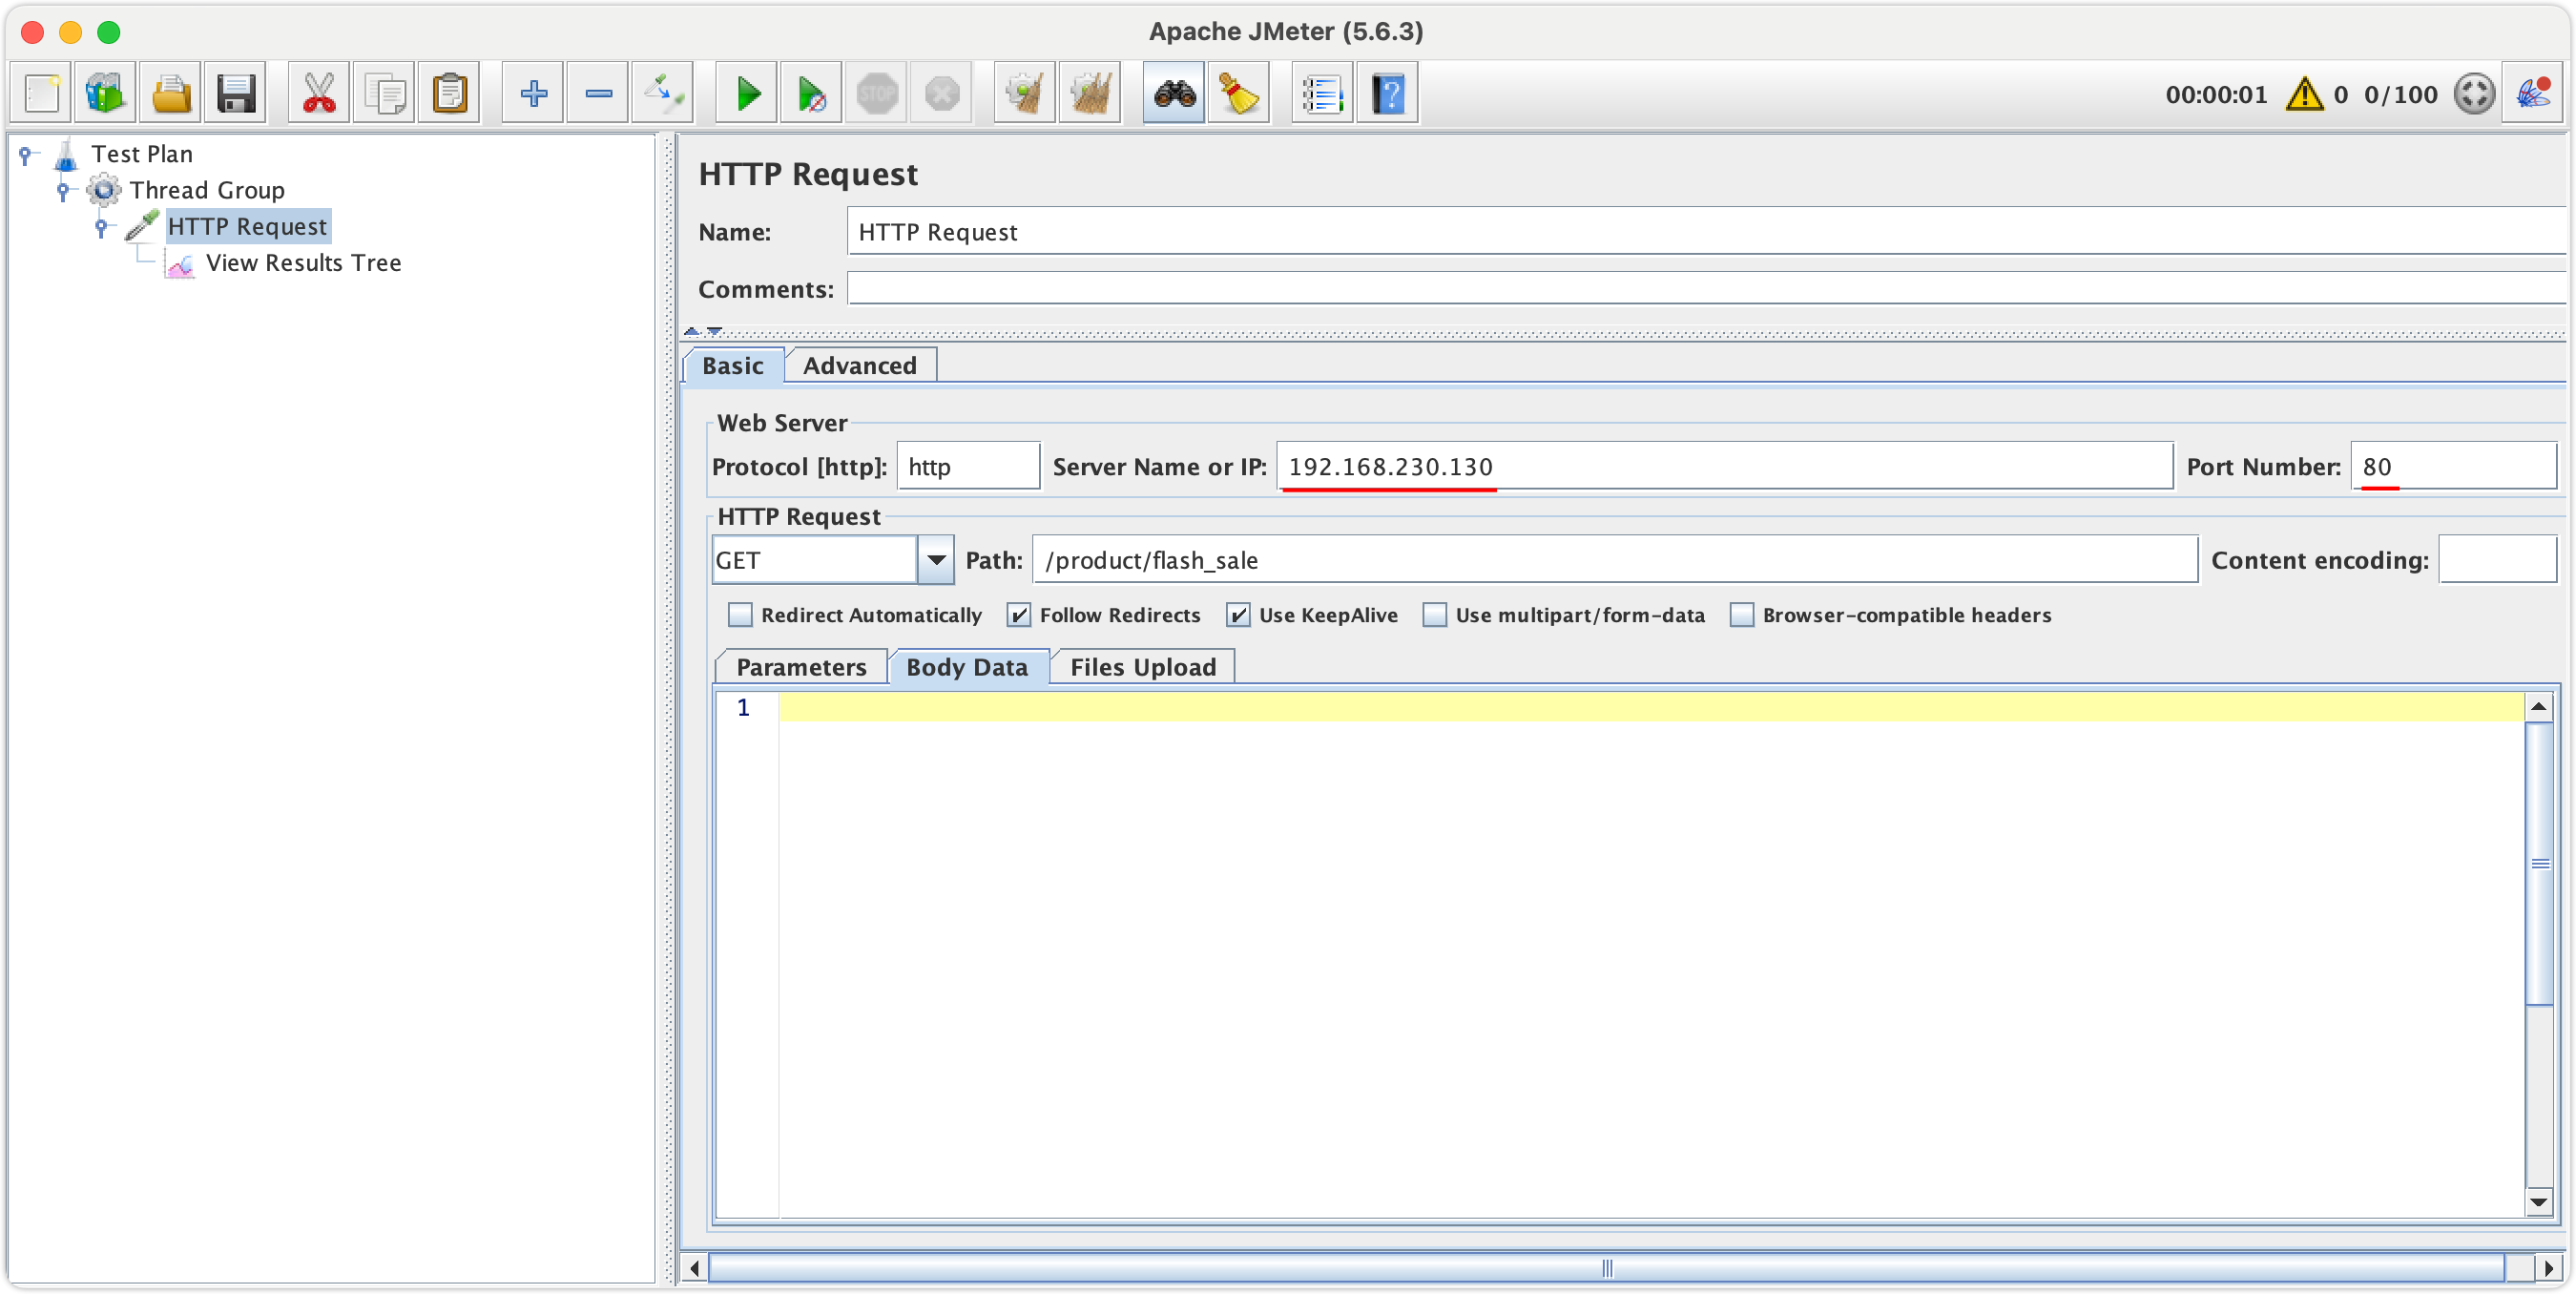Open the Function Helper dialog
Viewport: 2576px width, 1294px height.
point(1322,92)
